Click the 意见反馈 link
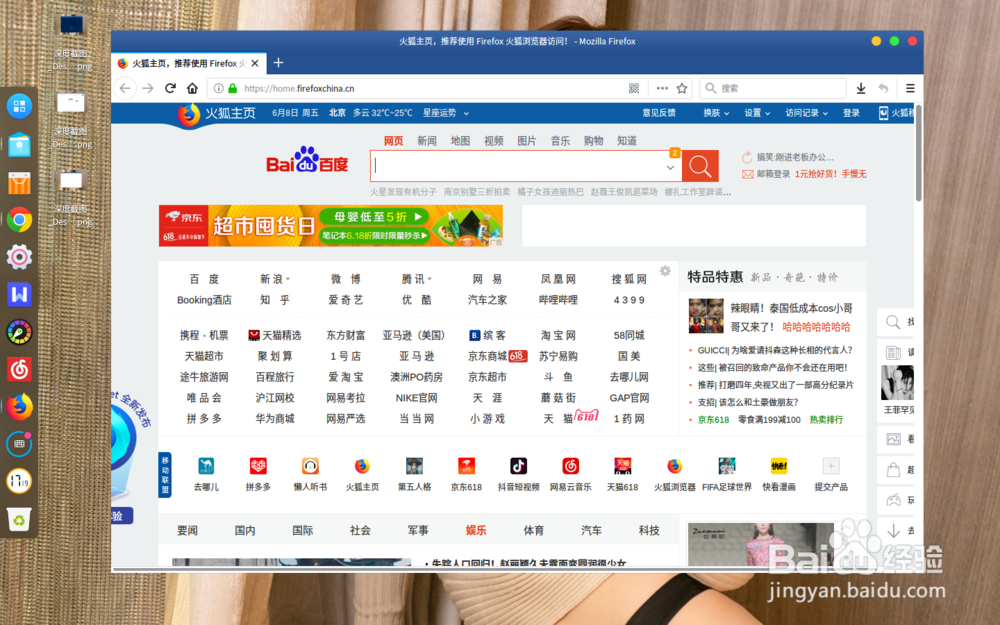 point(659,113)
